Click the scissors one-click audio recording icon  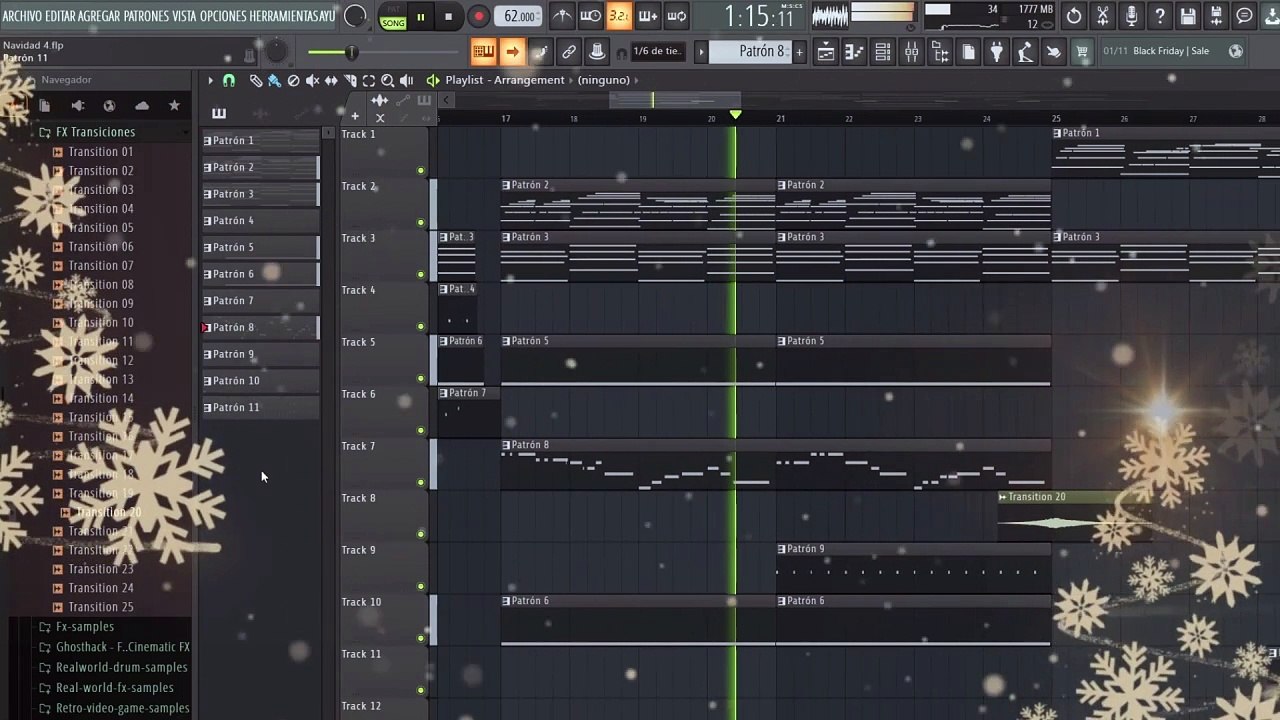(1102, 16)
